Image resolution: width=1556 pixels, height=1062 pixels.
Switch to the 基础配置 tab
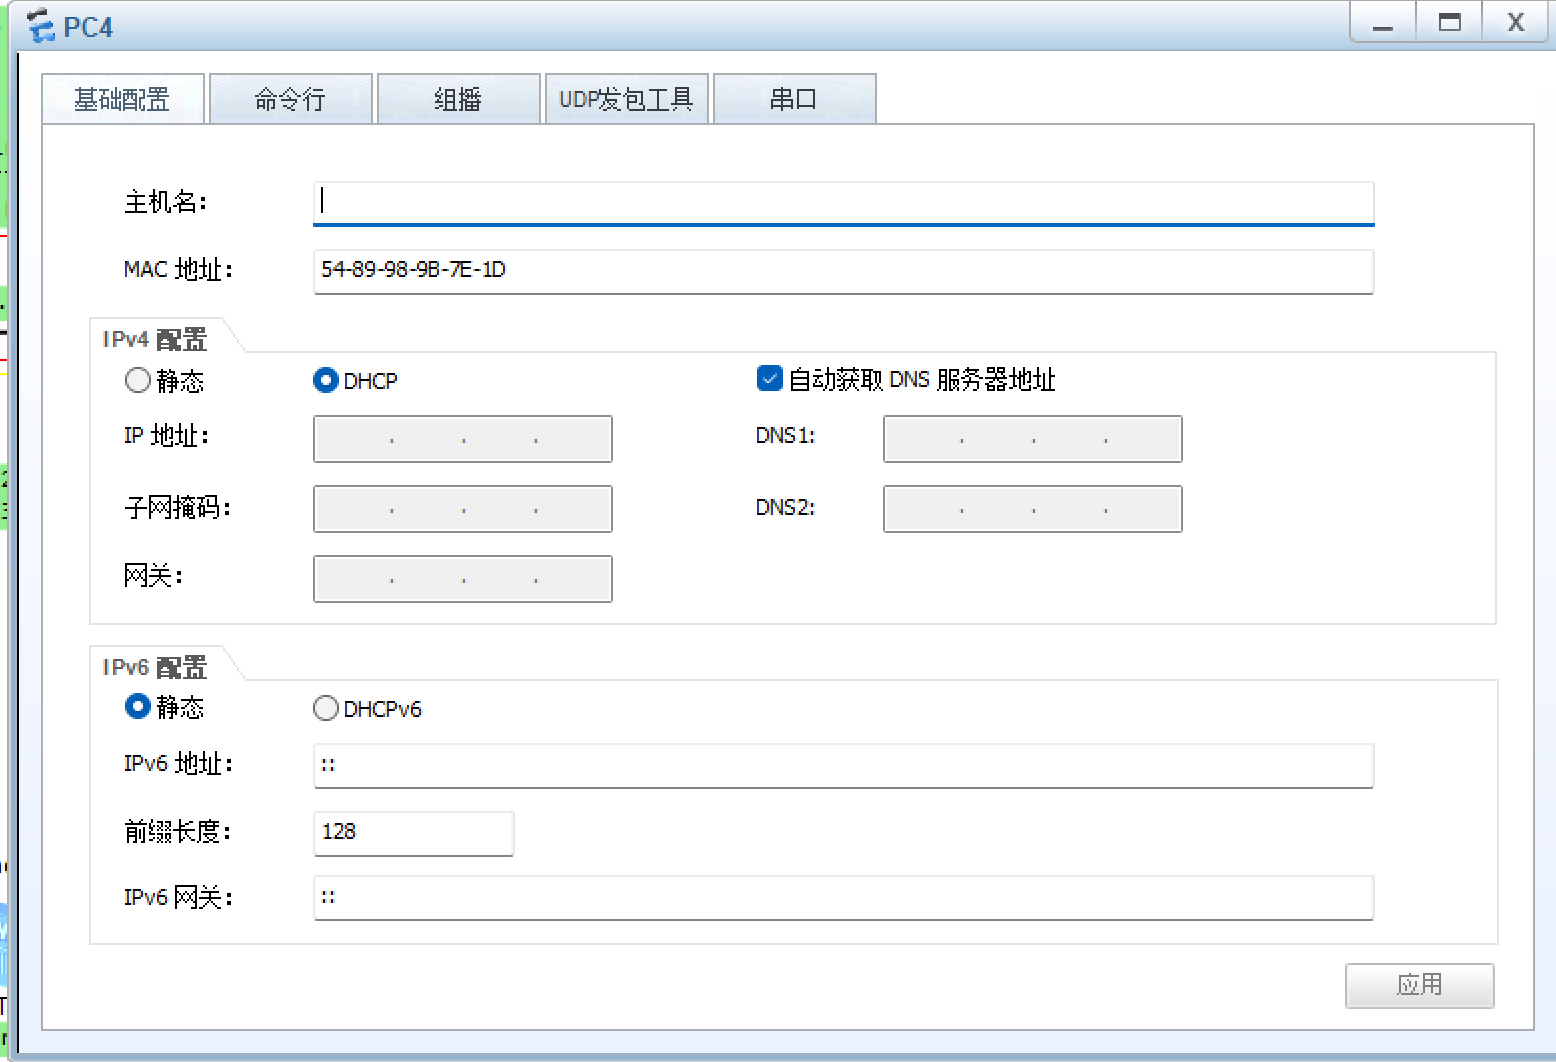(x=123, y=99)
